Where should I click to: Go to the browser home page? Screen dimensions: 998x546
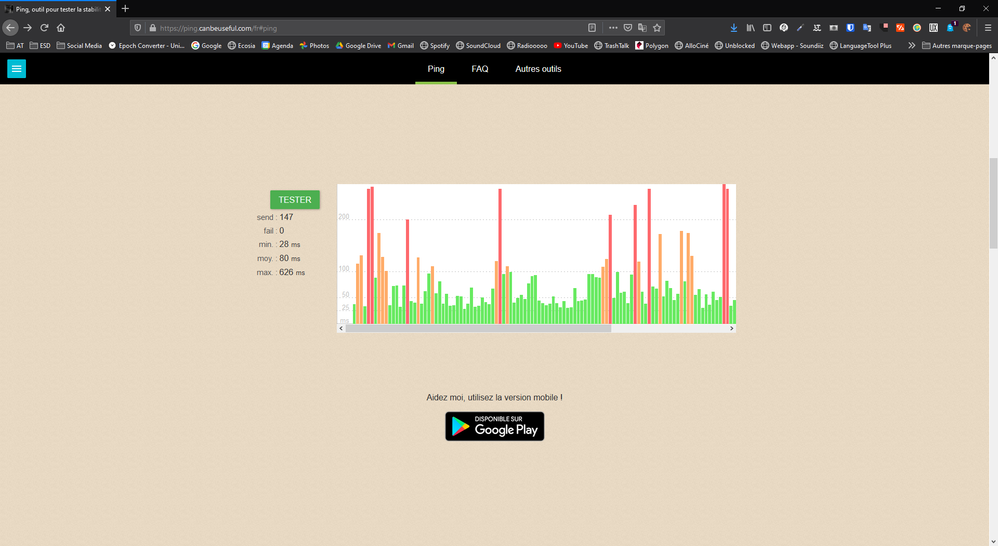[61, 28]
